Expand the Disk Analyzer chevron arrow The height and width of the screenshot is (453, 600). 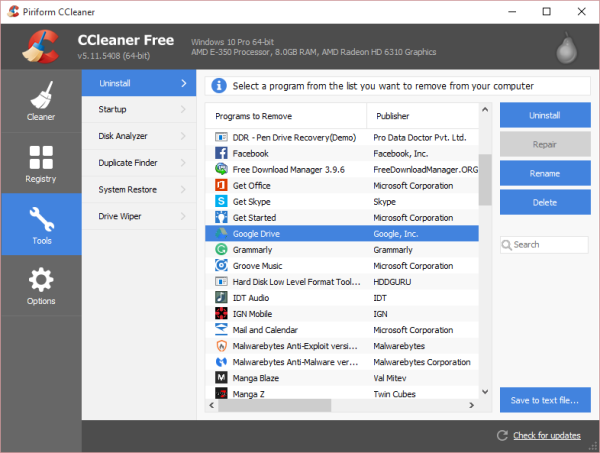[x=183, y=136]
